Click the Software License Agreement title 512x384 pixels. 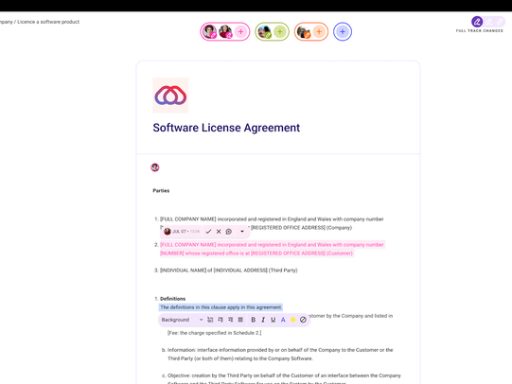point(226,128)
